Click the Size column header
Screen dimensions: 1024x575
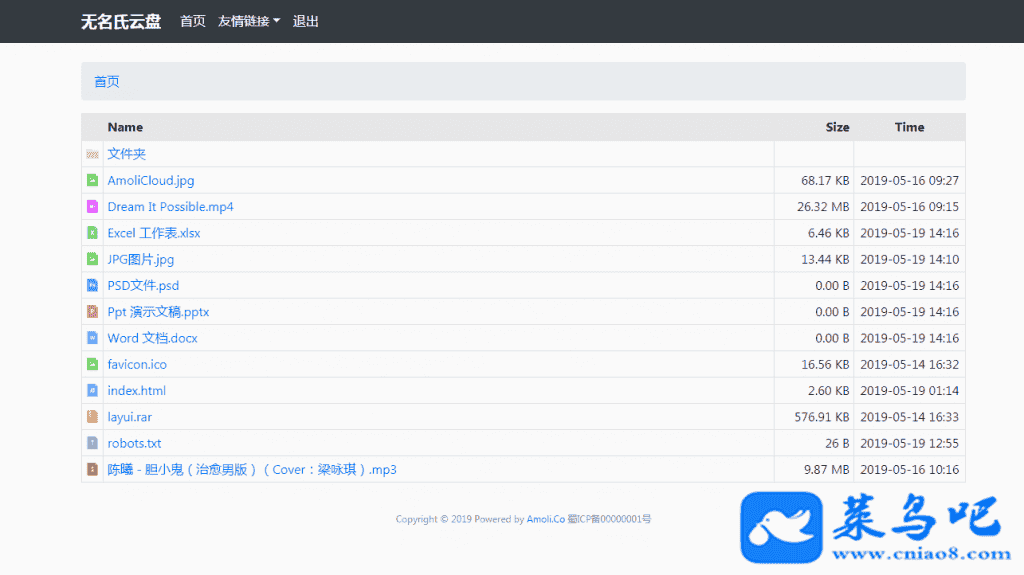837,127
